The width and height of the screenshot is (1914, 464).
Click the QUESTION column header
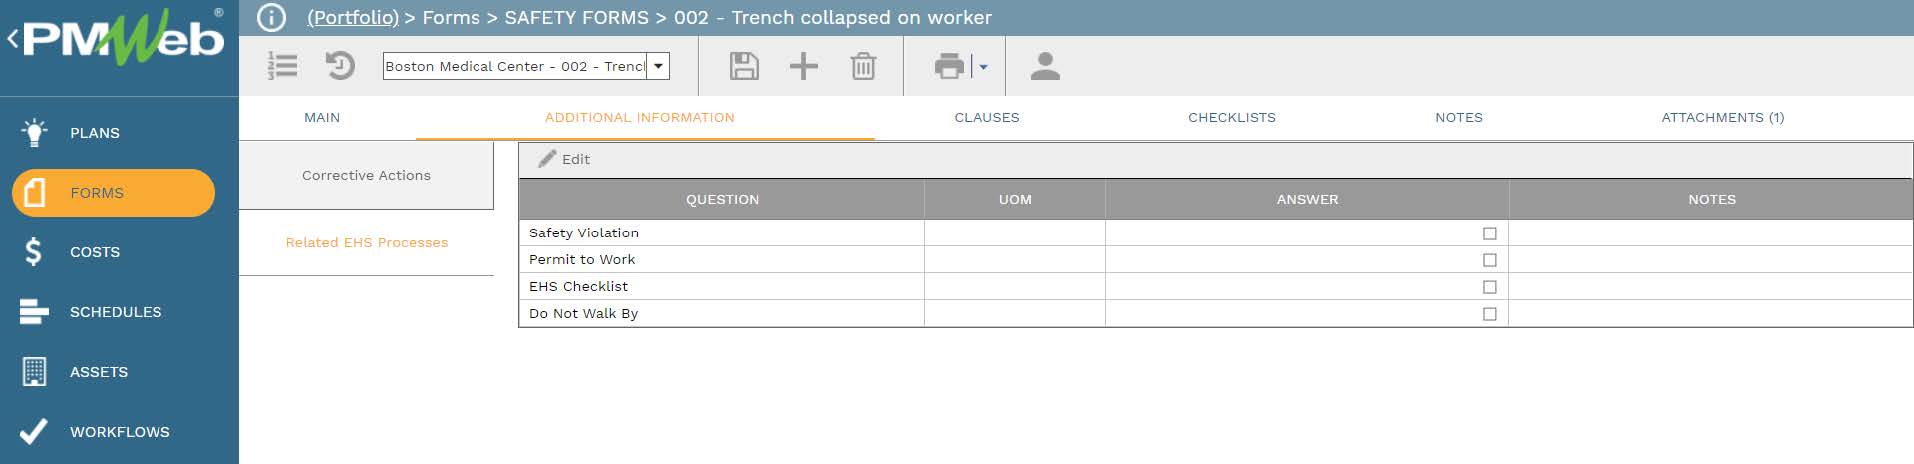click(x=722, y=199)
